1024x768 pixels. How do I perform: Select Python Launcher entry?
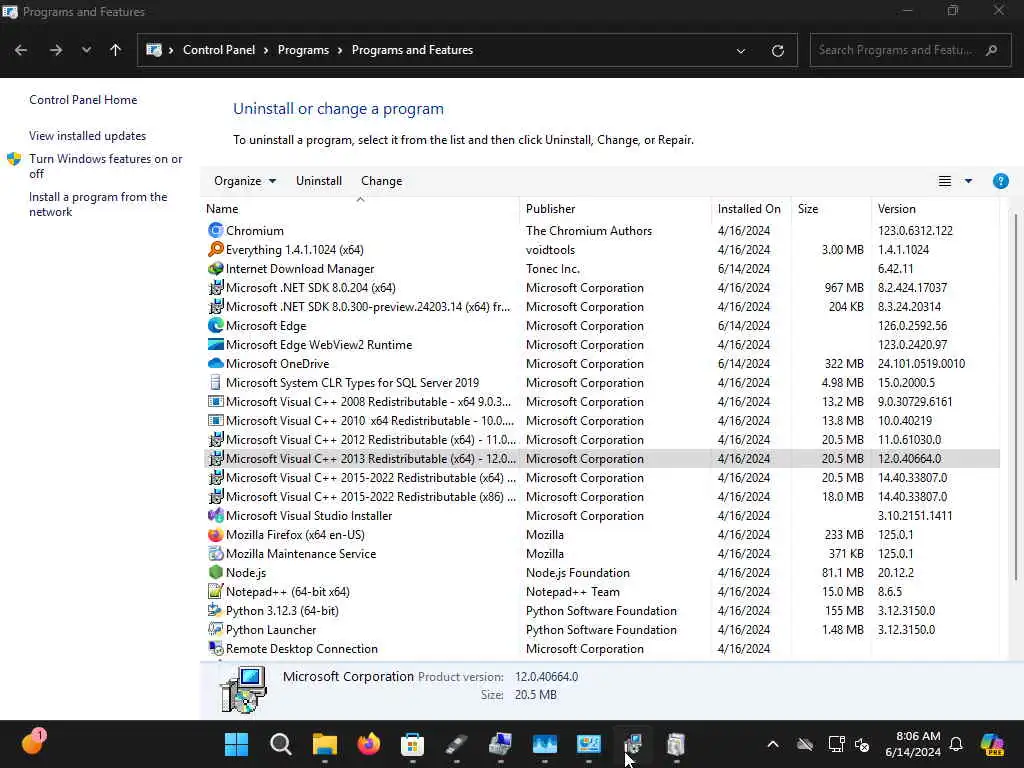pyautogui.click(x=601, y=630)
